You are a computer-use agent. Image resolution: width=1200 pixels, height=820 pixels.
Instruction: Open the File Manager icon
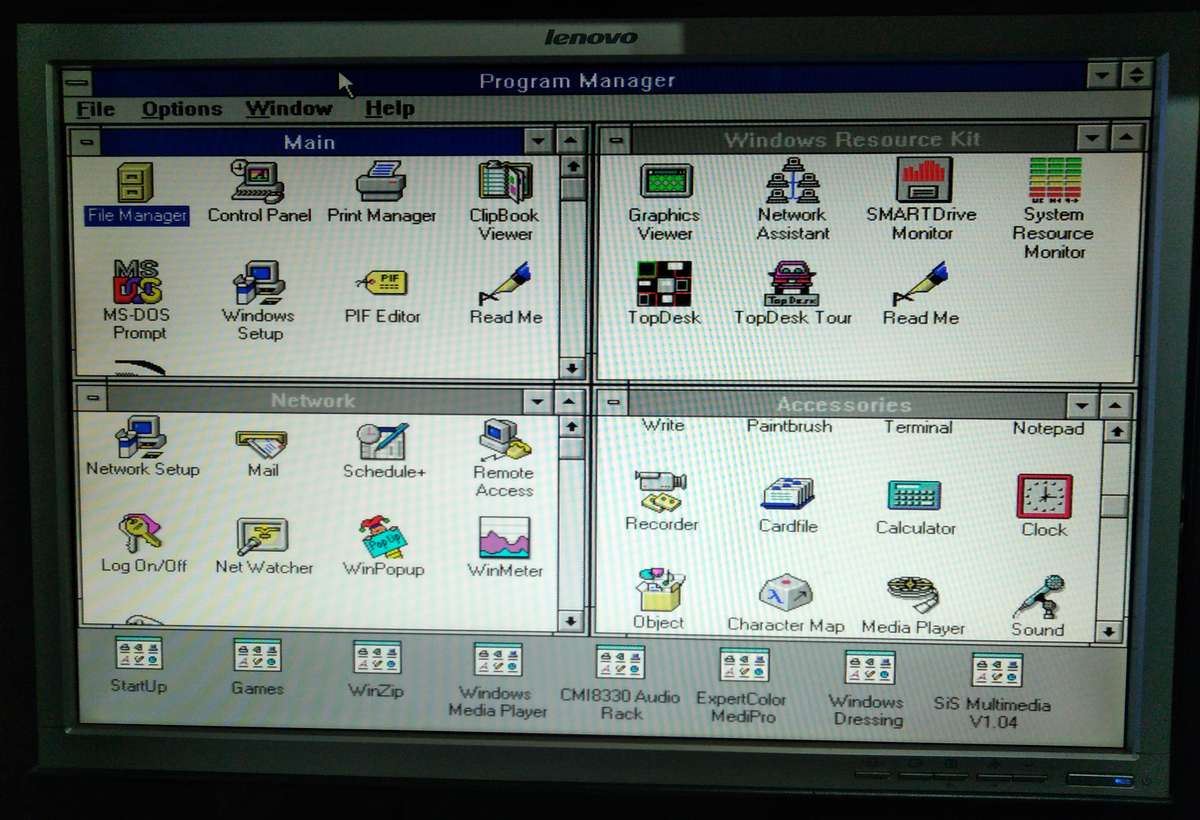[135, 185]
